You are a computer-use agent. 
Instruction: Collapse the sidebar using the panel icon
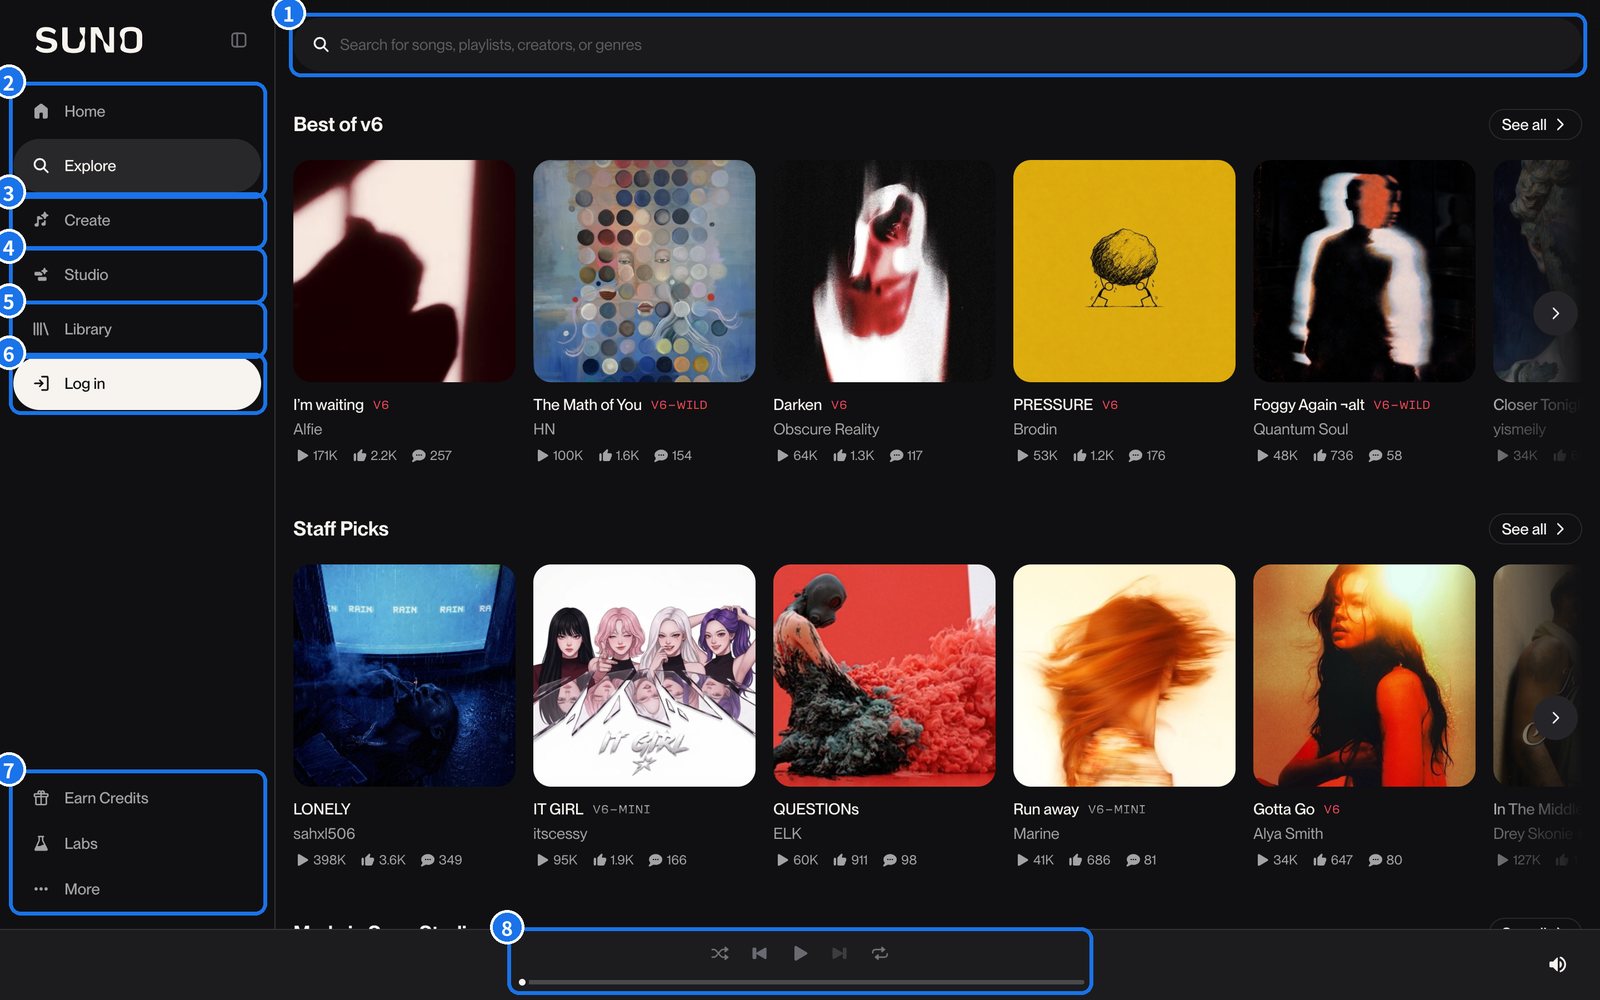click(x=239, y=40)
